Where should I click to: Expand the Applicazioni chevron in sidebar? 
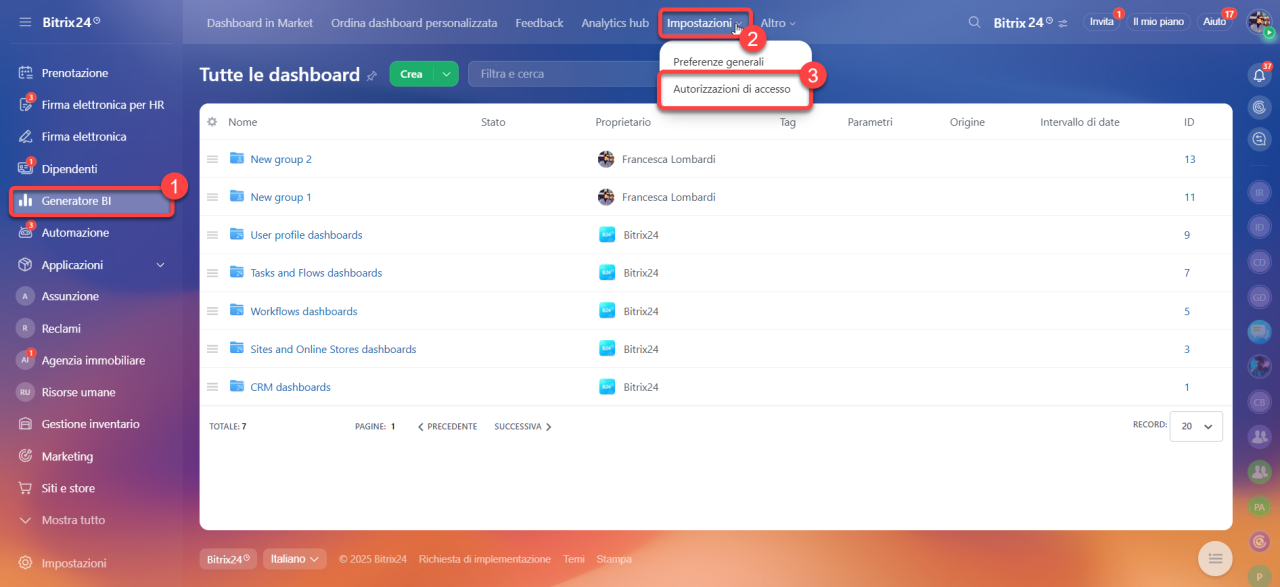[x=161, y=265]
